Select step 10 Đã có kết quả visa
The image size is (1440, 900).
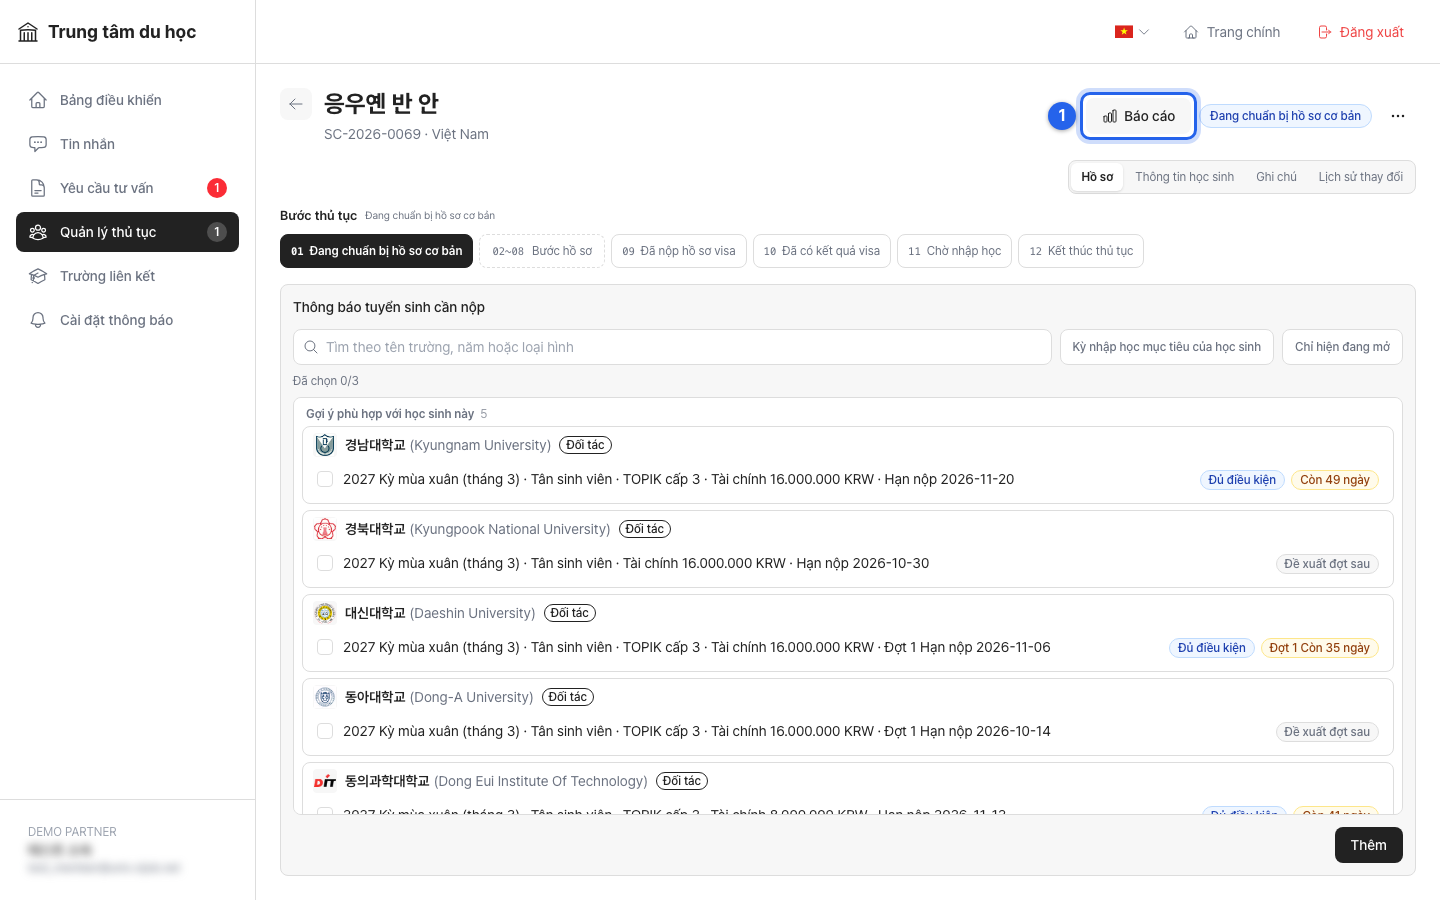tap(822, 251)
